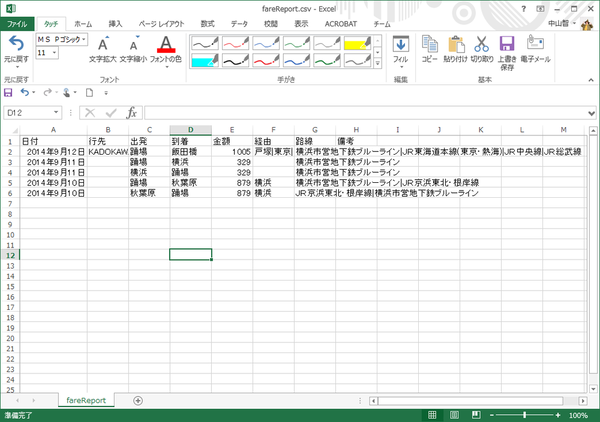600x422 pixels.
Task: Click the touch/mouse mode hand icon
Action: pos(67,93)
